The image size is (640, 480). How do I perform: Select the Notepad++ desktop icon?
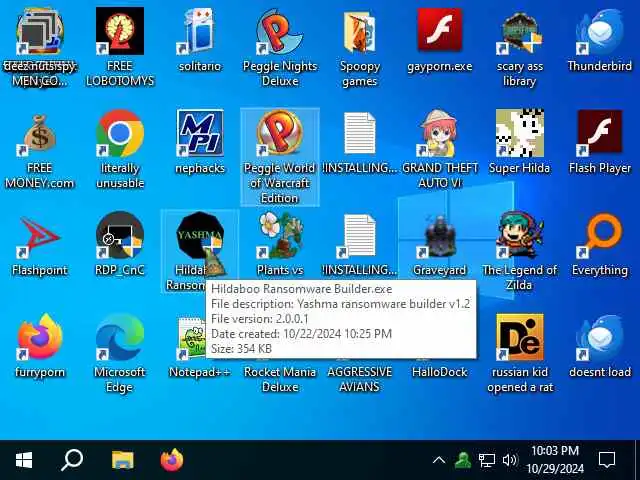(x=192, y=339)
